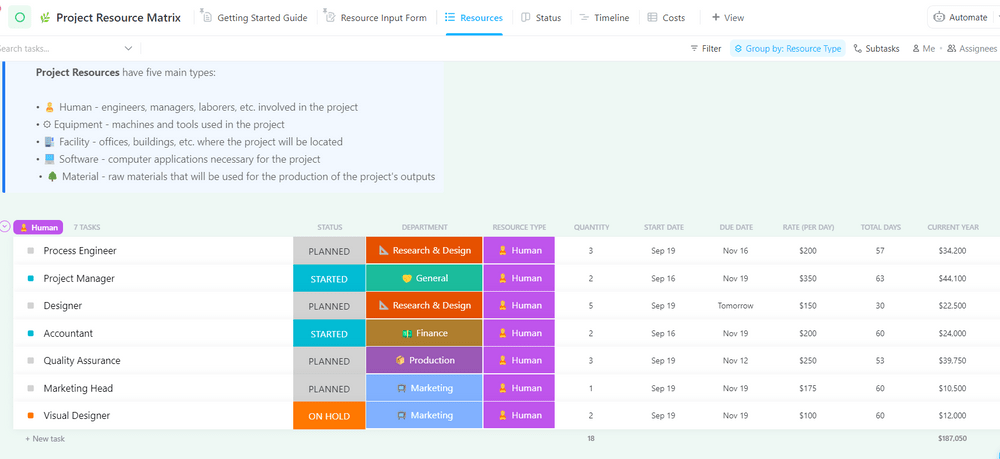Open the search tasks dropdown chevron

click(128, 48)
